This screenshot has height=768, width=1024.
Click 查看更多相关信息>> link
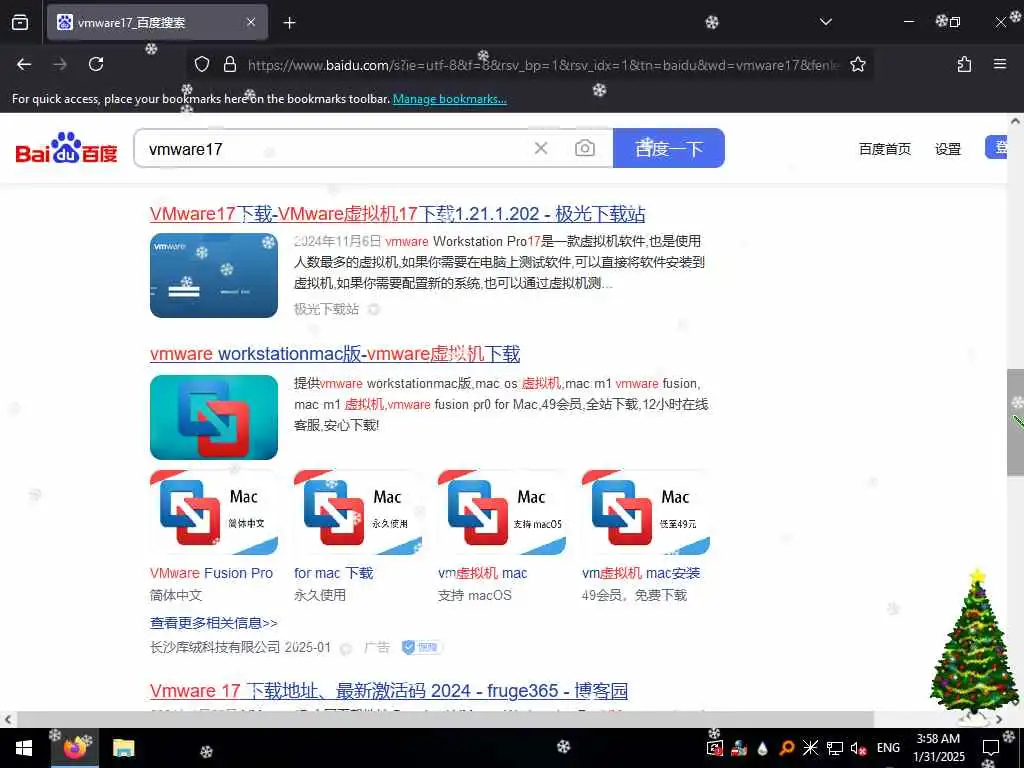(x=214, y=623)
